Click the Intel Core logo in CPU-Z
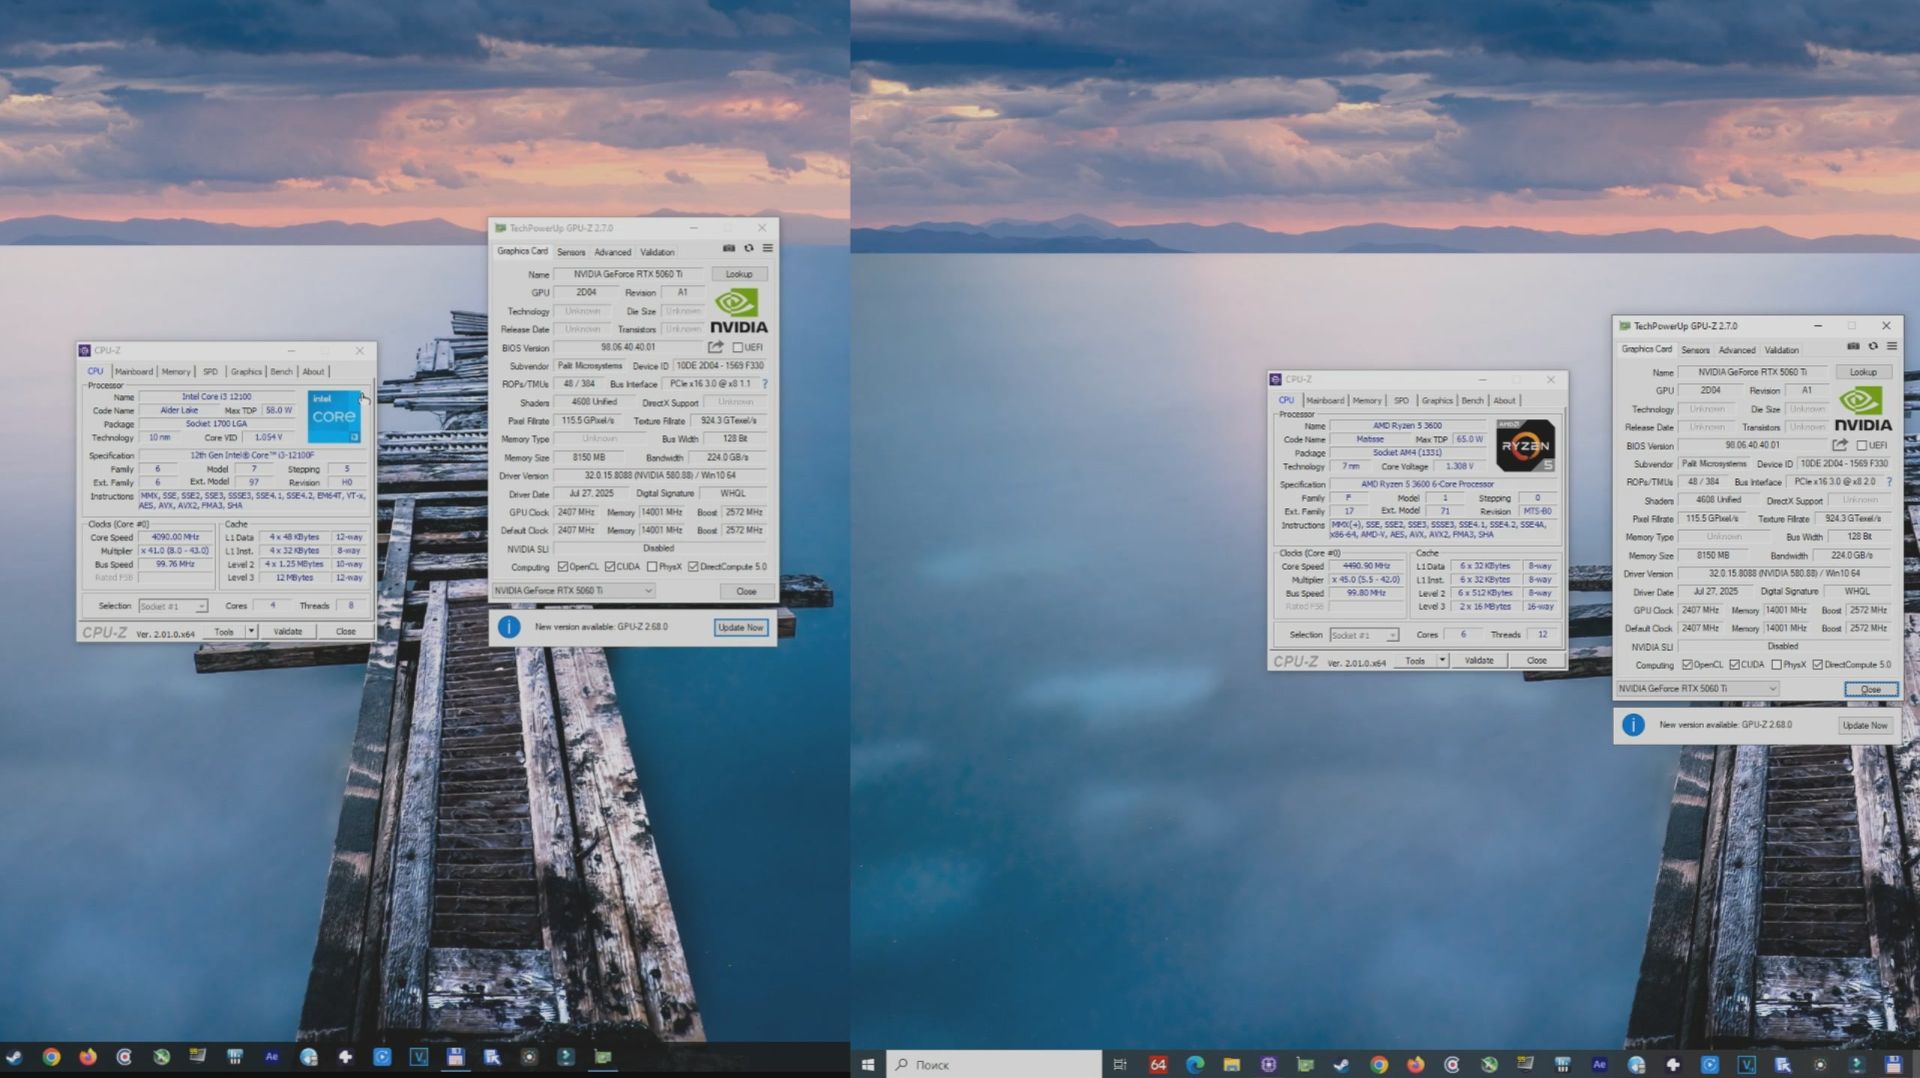This screenshot has width=1920, height=1078. 334,417
